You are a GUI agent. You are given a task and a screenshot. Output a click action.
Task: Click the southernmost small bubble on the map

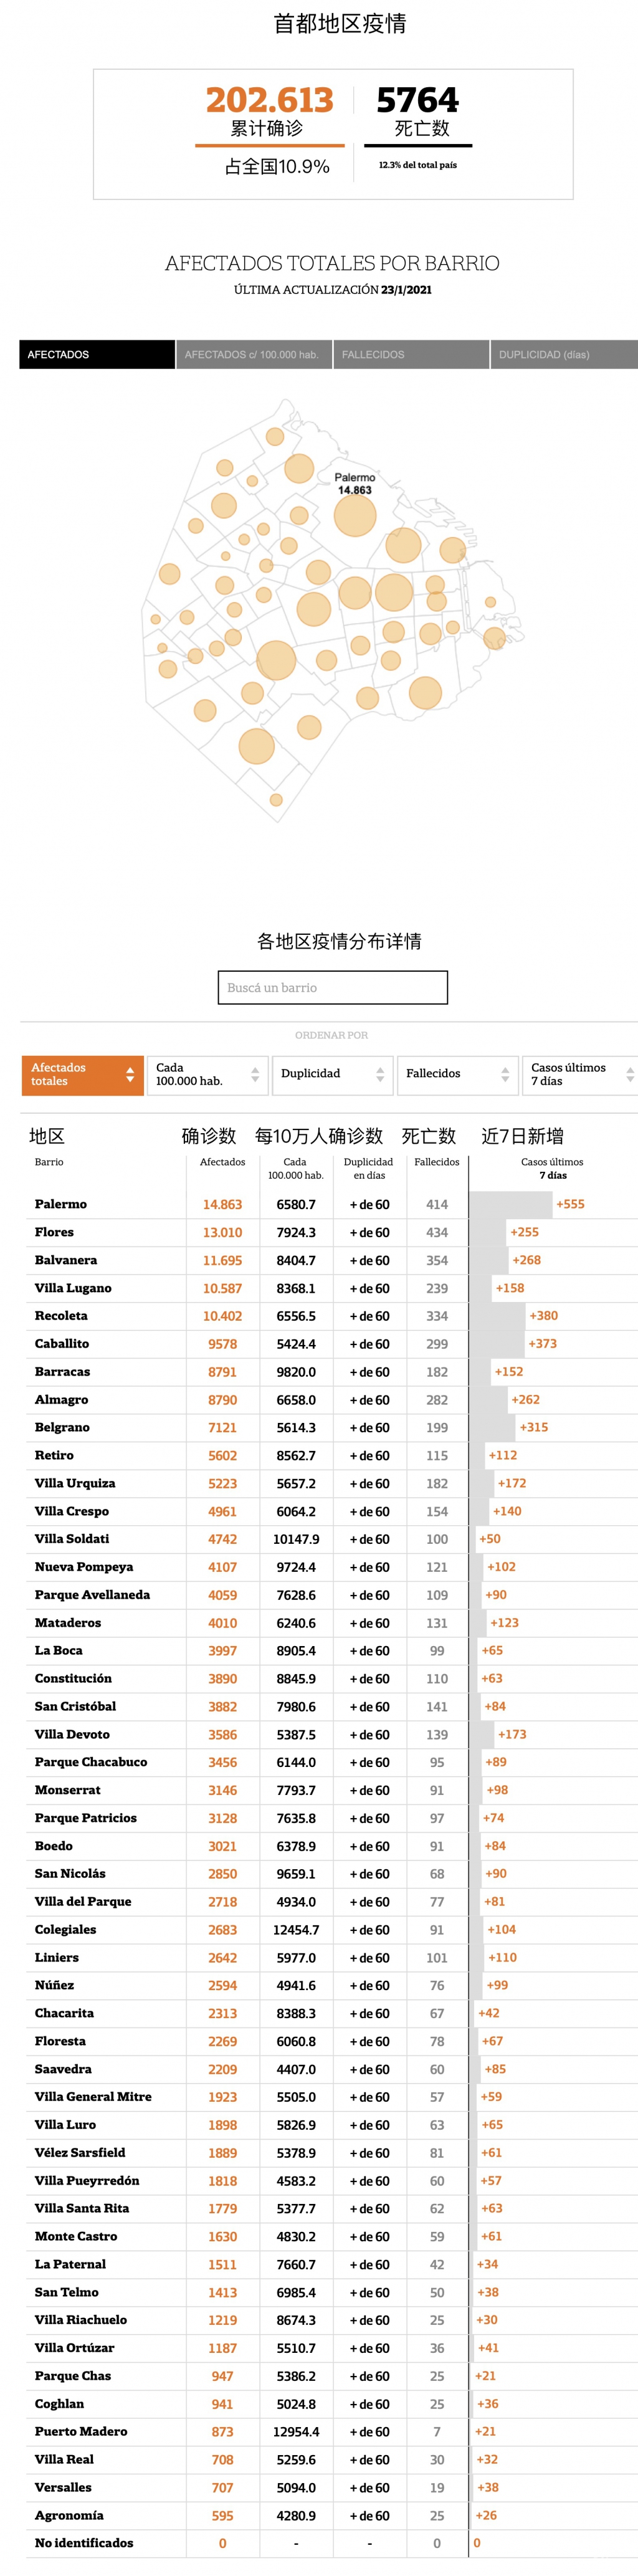tap(276, 800)
